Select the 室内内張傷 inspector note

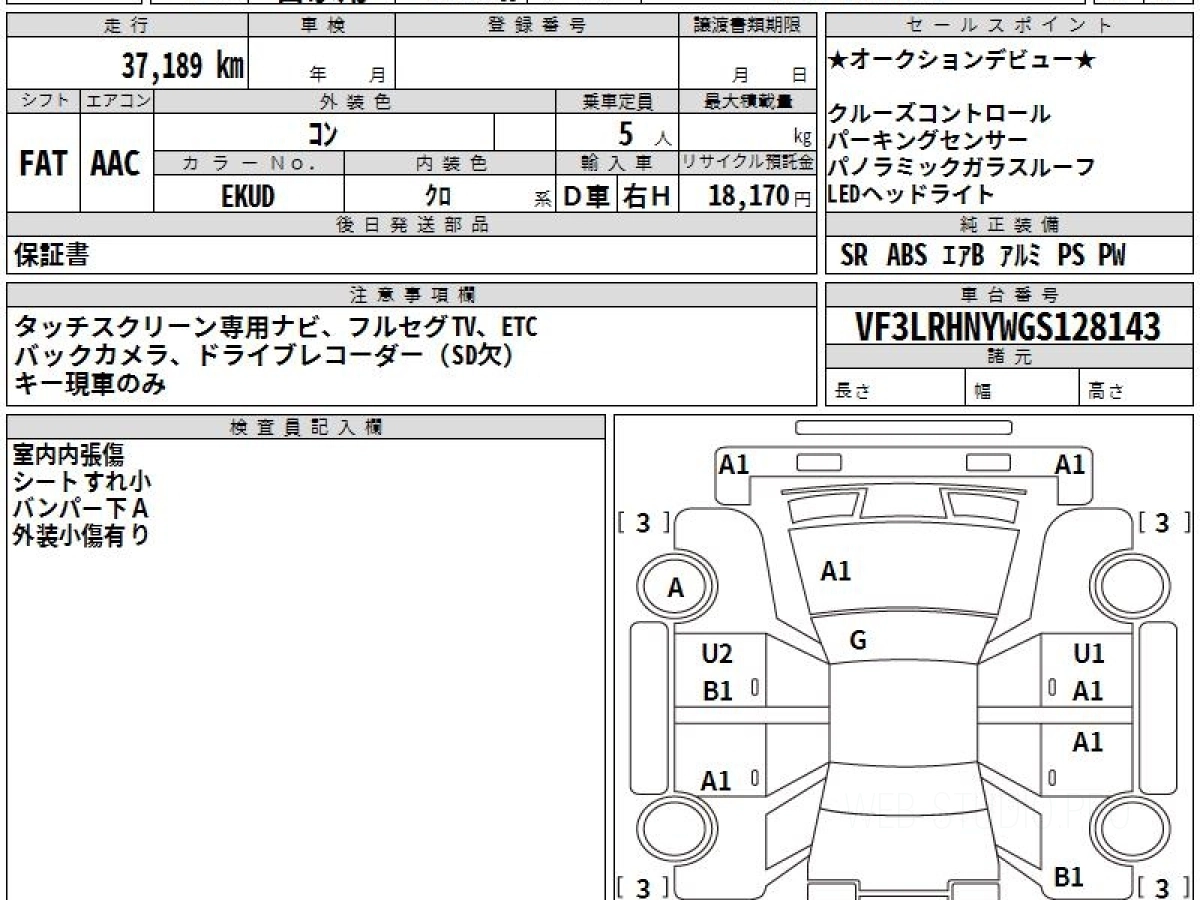69,455
